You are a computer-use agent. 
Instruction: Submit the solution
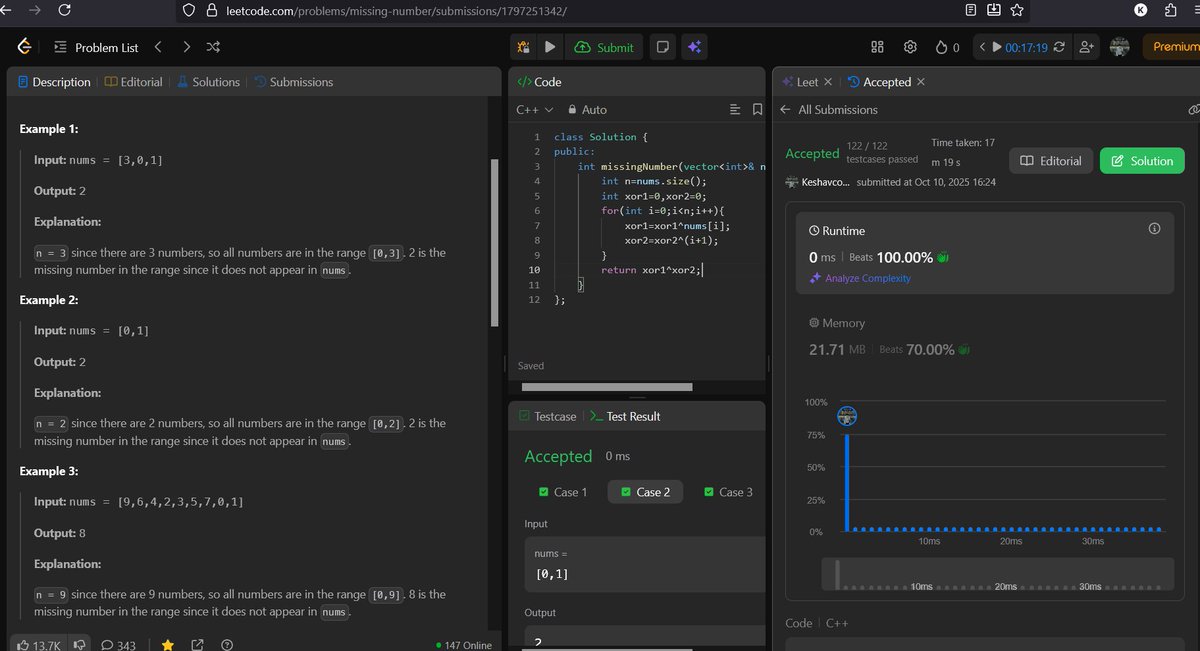(x=604, y=47)
